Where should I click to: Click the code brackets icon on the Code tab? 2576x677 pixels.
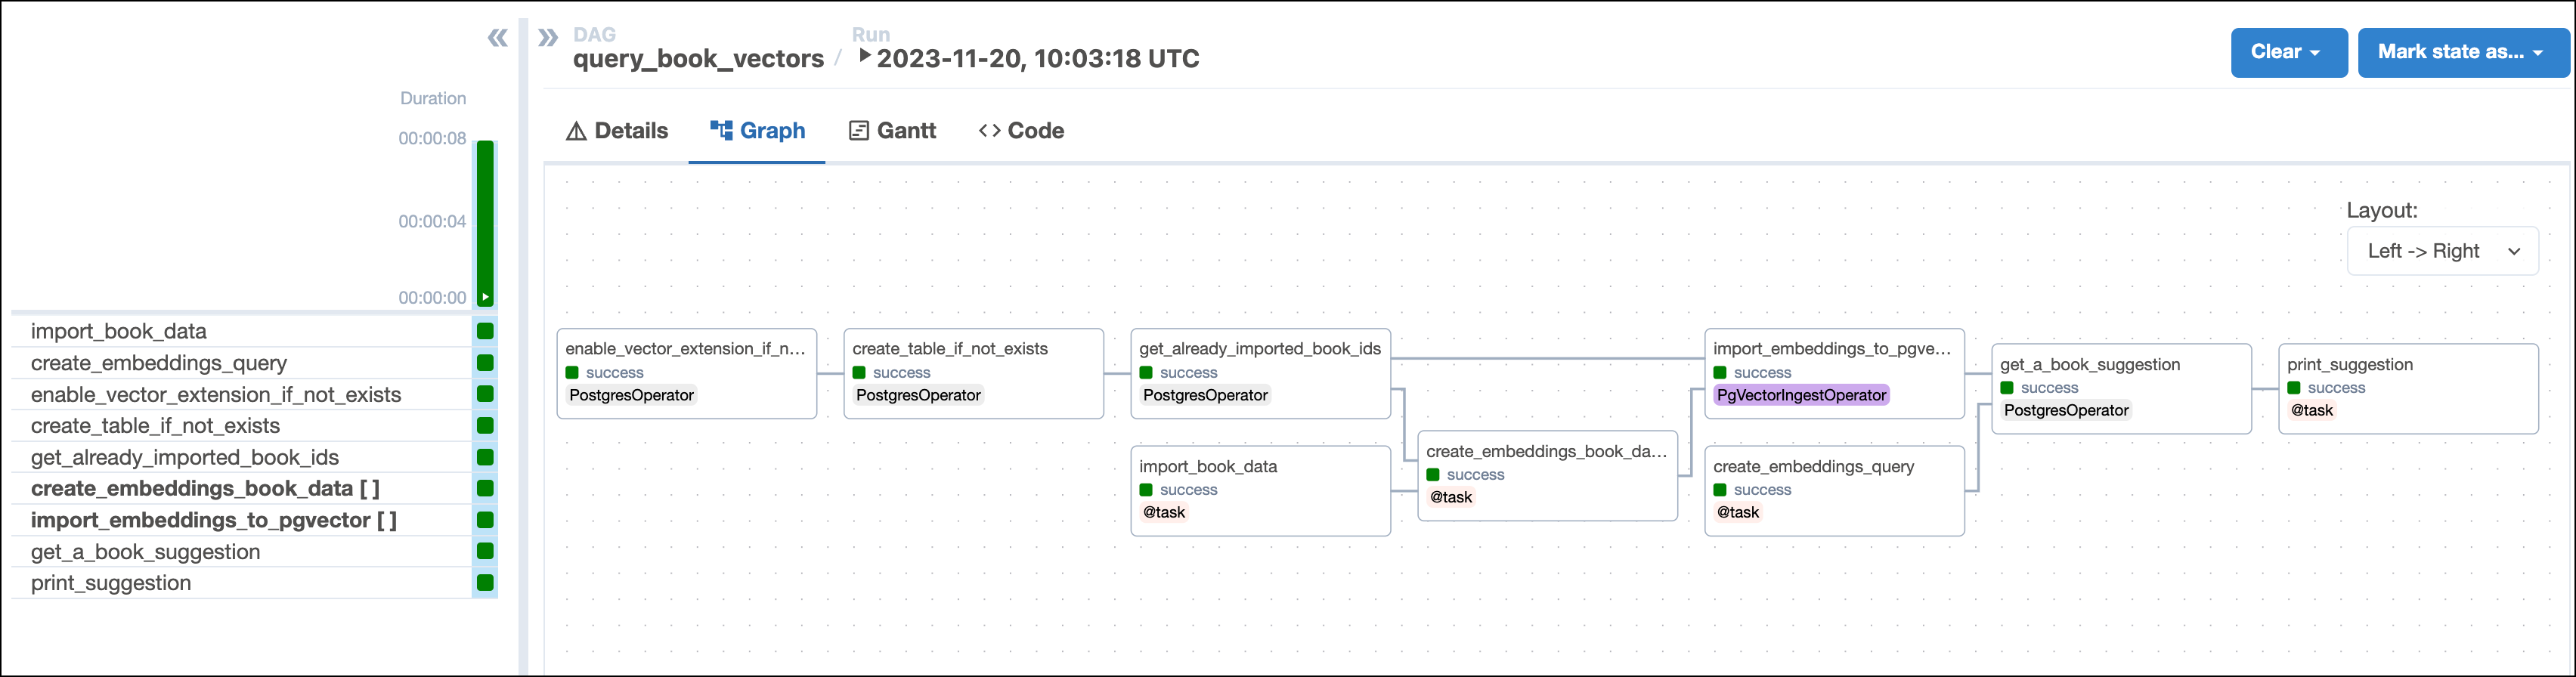990,130
